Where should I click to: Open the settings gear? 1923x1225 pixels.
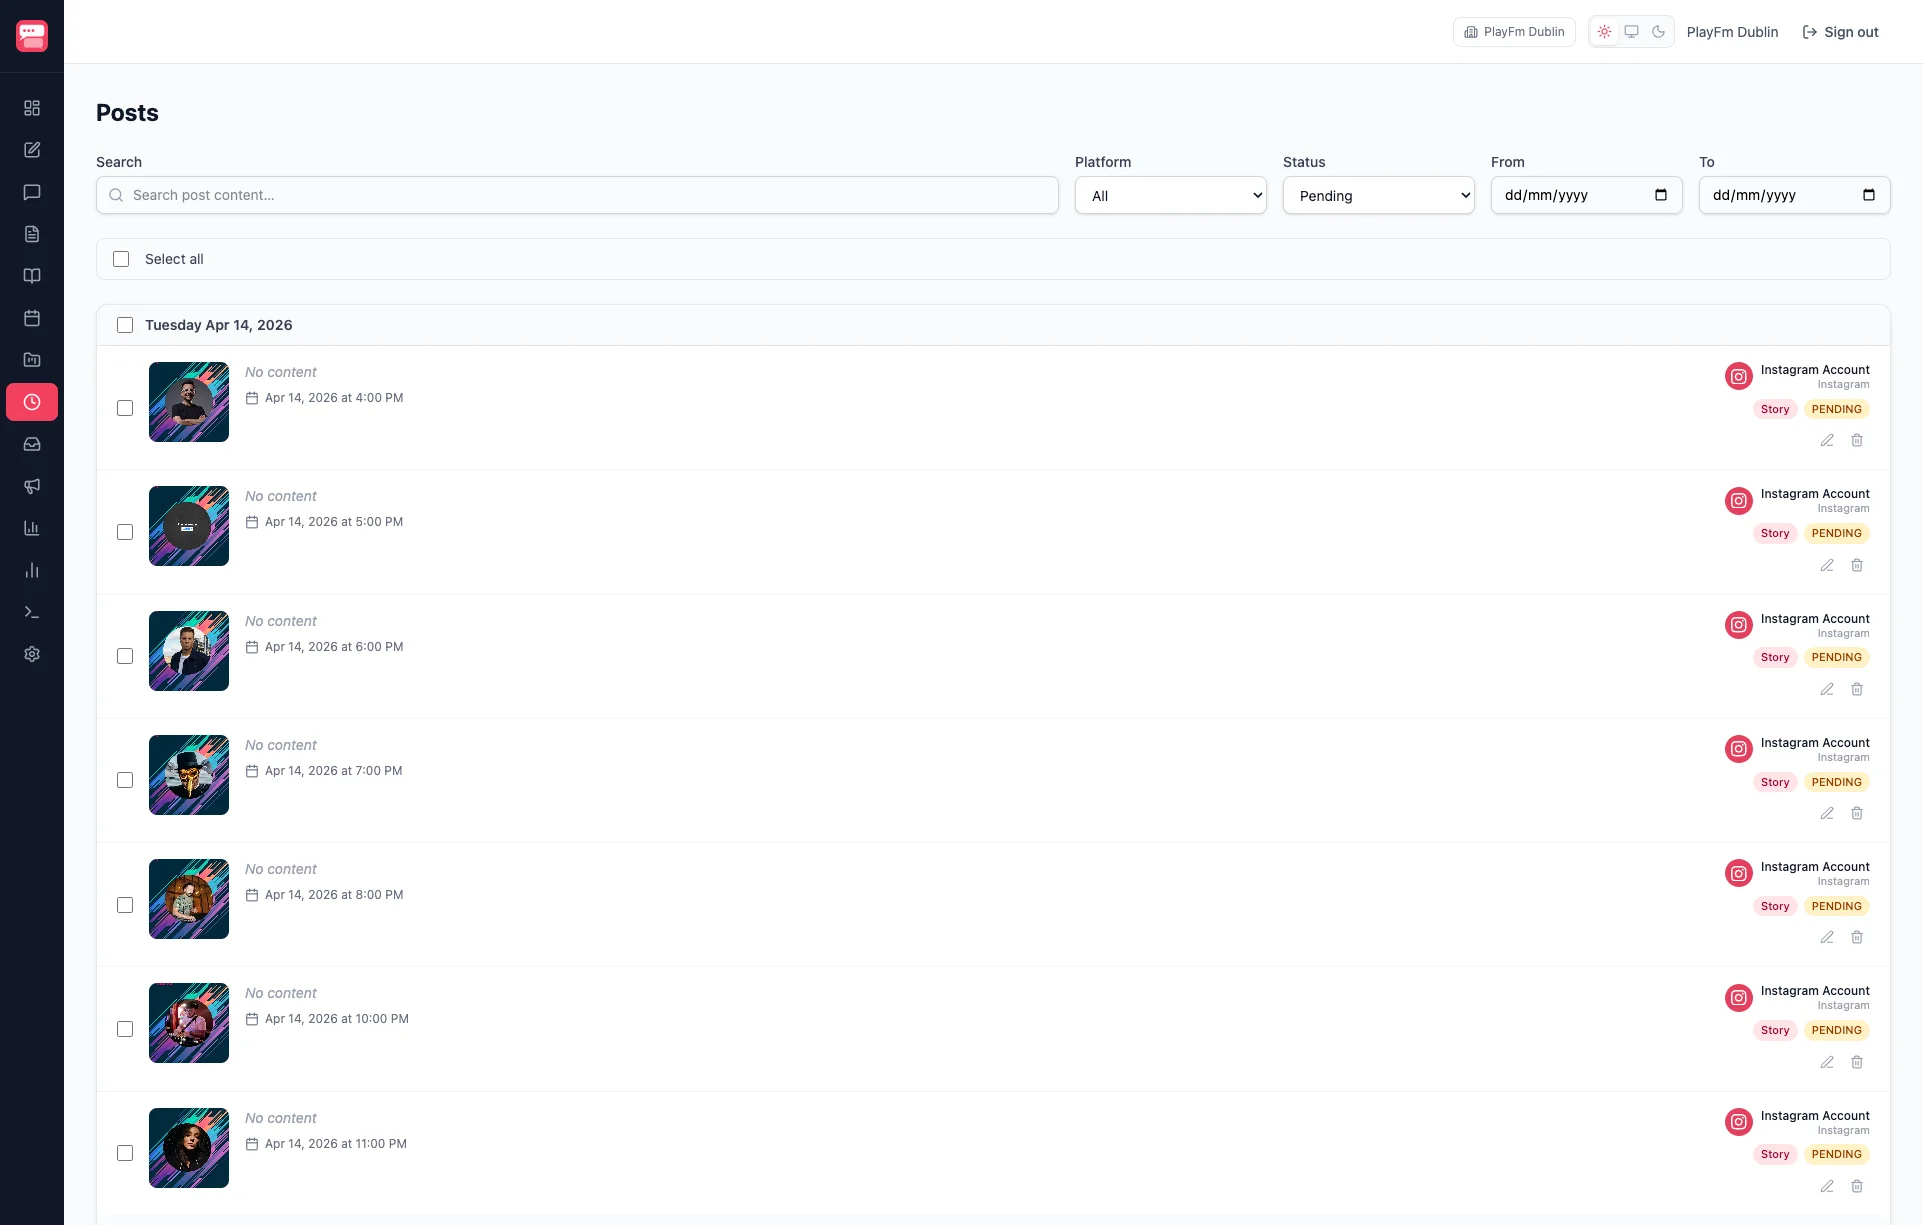coord(32,654)
